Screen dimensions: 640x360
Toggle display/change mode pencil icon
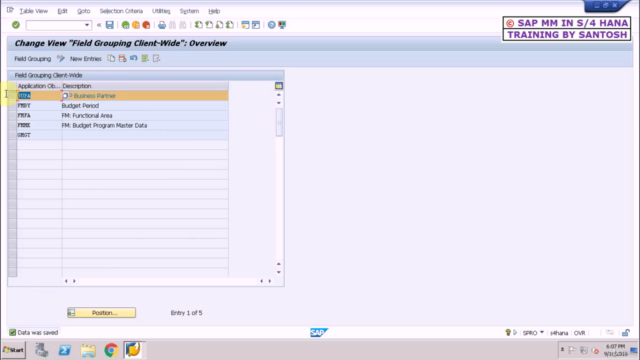[60, 59]
